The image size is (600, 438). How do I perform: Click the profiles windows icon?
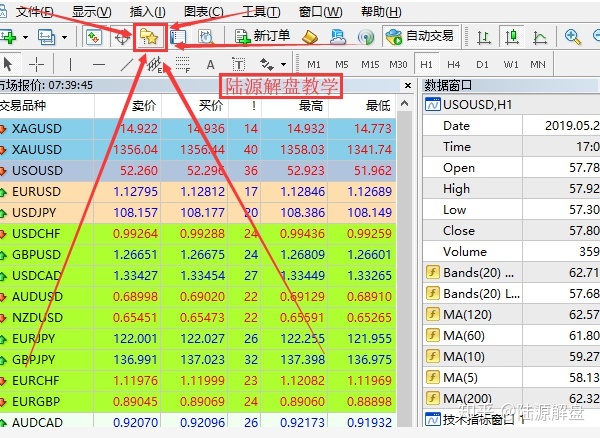click(x=46, y=37)
